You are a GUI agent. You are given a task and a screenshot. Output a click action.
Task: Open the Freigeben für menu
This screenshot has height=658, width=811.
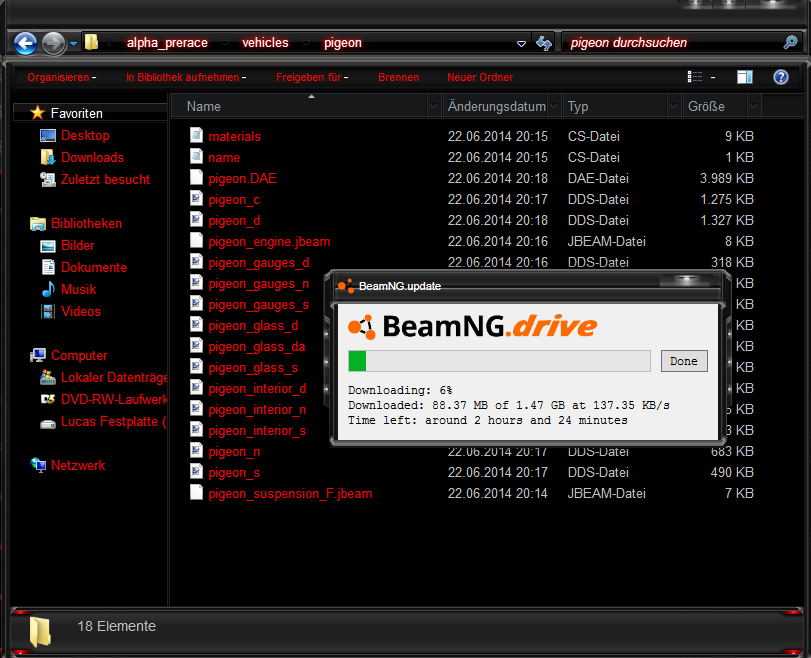(x=312, y=77)
